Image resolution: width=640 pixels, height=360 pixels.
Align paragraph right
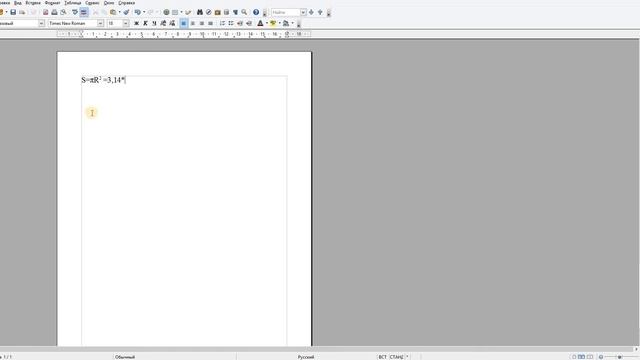coord(202,23)
